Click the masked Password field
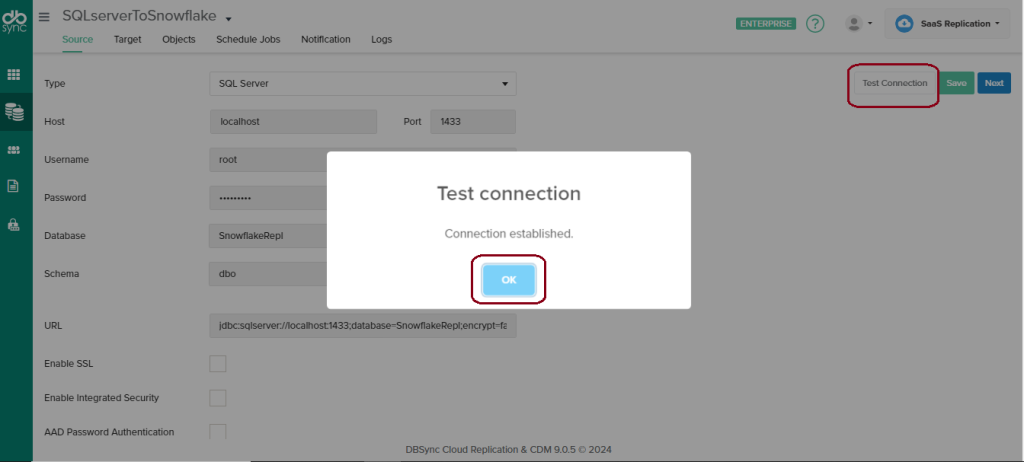Image resolution: width=1024 pixels, height=462 pixels. tap(268, 197)
